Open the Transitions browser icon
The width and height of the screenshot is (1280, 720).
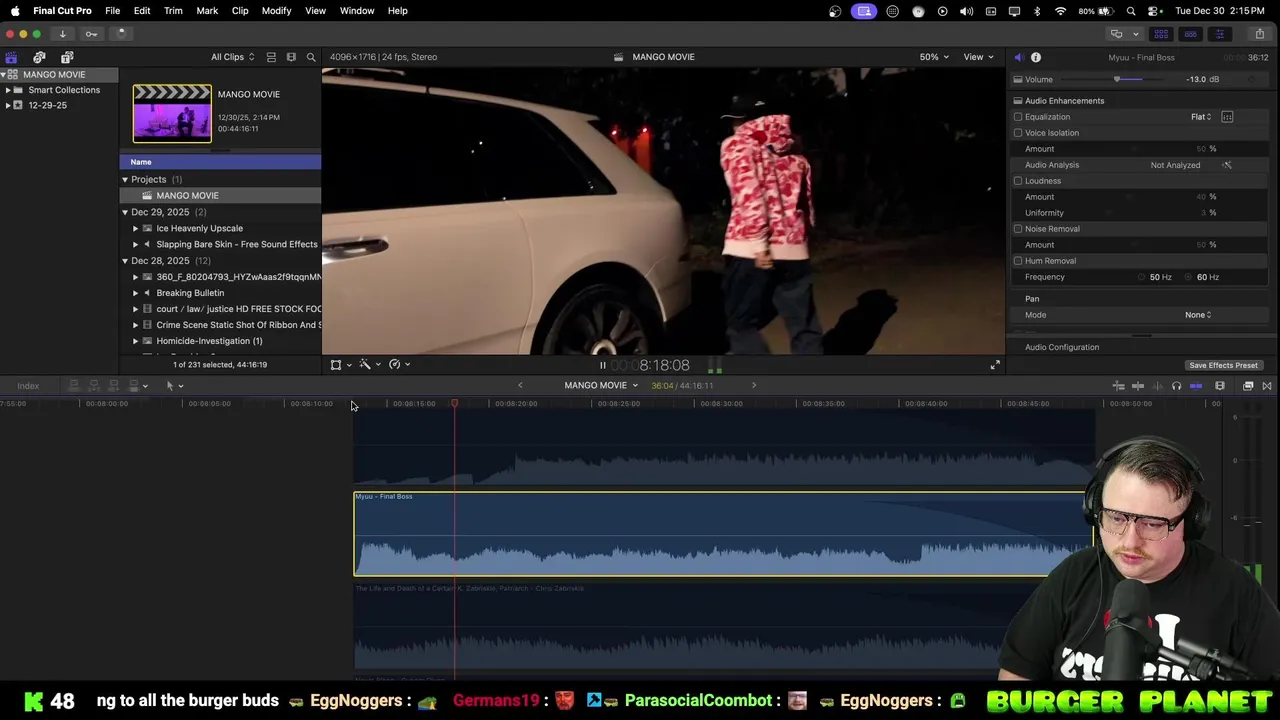[x=1267, y=386]
